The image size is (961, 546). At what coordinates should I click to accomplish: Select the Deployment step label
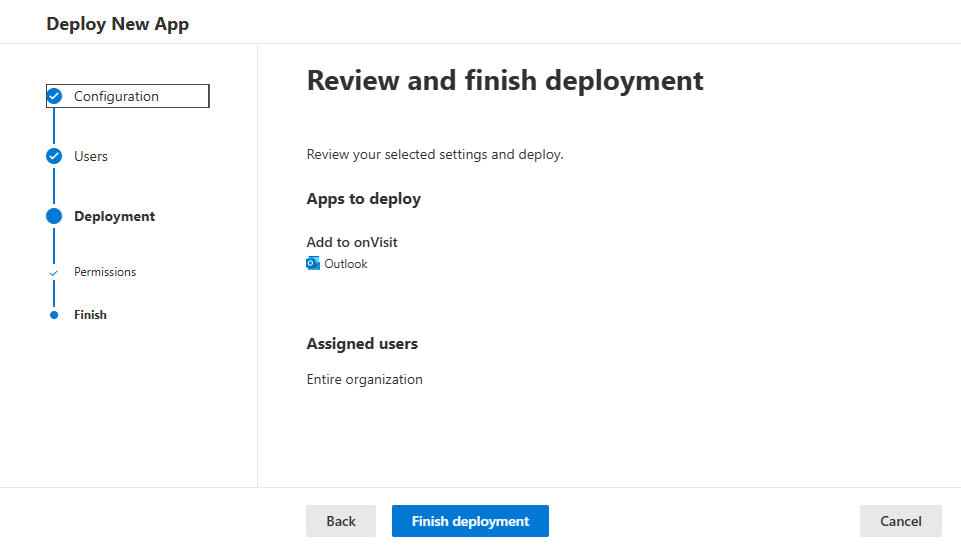click(115, 216)
